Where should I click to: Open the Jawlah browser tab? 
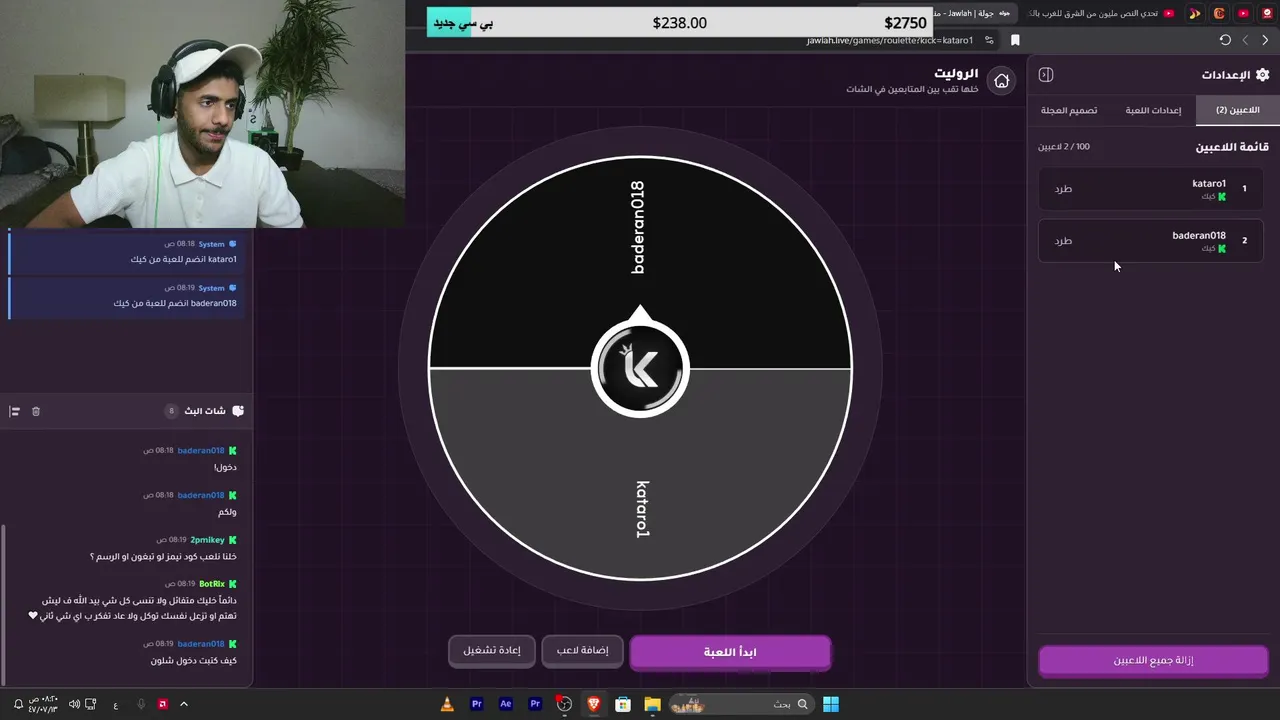(974, 13)
